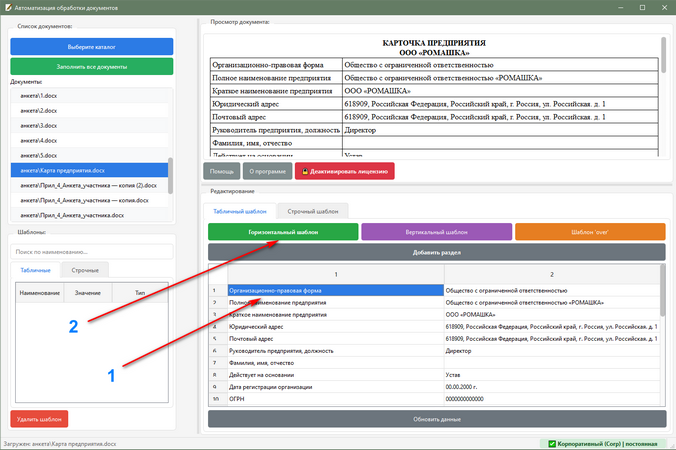Select cell 'Краткое наименование предприятия'
This screenshot has height=450, width=676.
coord(336,315)
